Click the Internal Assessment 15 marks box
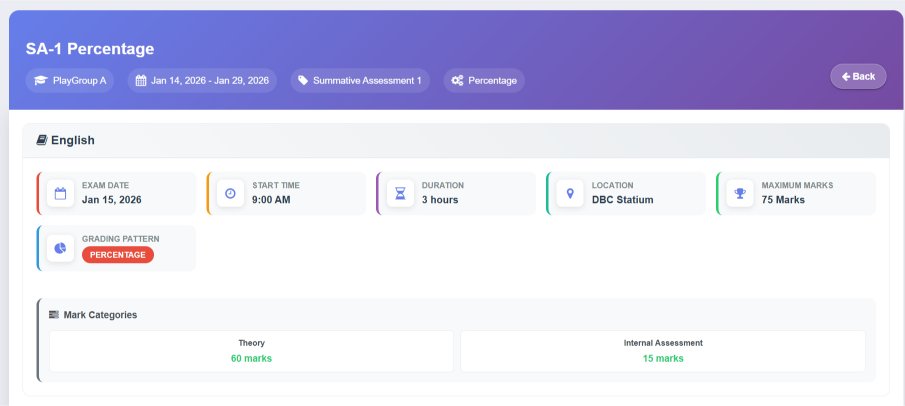The height and width of the screenshot is (406, 905). 662,351
